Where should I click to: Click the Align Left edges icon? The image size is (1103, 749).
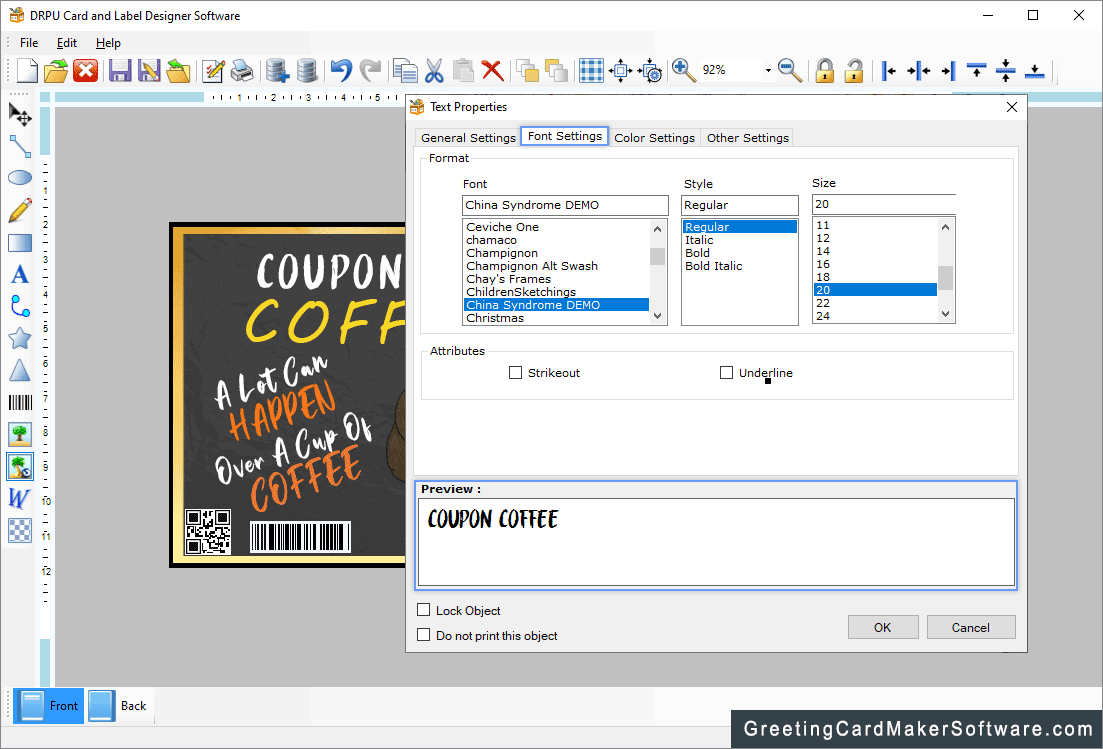[x=889, y=70]
